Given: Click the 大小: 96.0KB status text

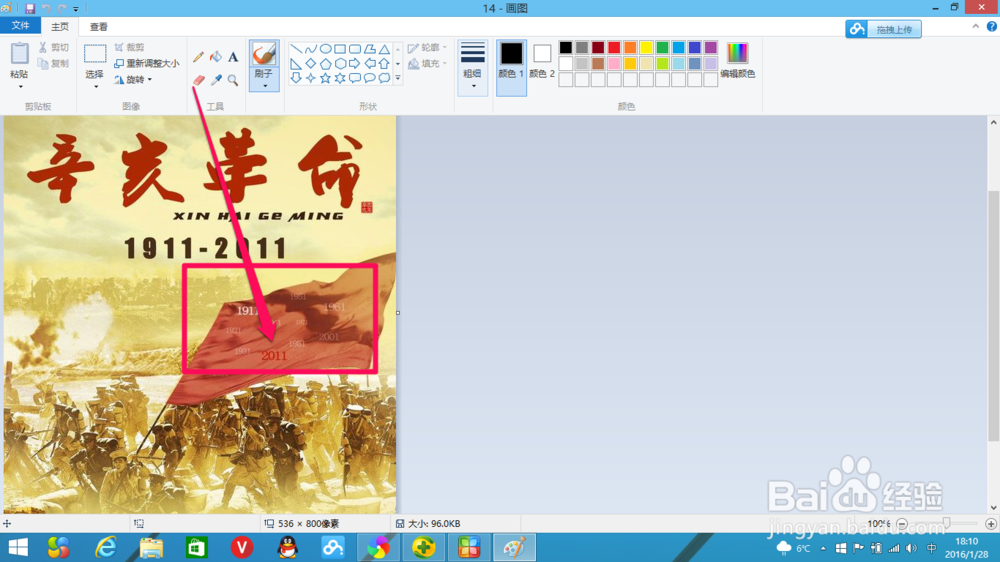Looking at the screenshot, I should click(434, 524).
